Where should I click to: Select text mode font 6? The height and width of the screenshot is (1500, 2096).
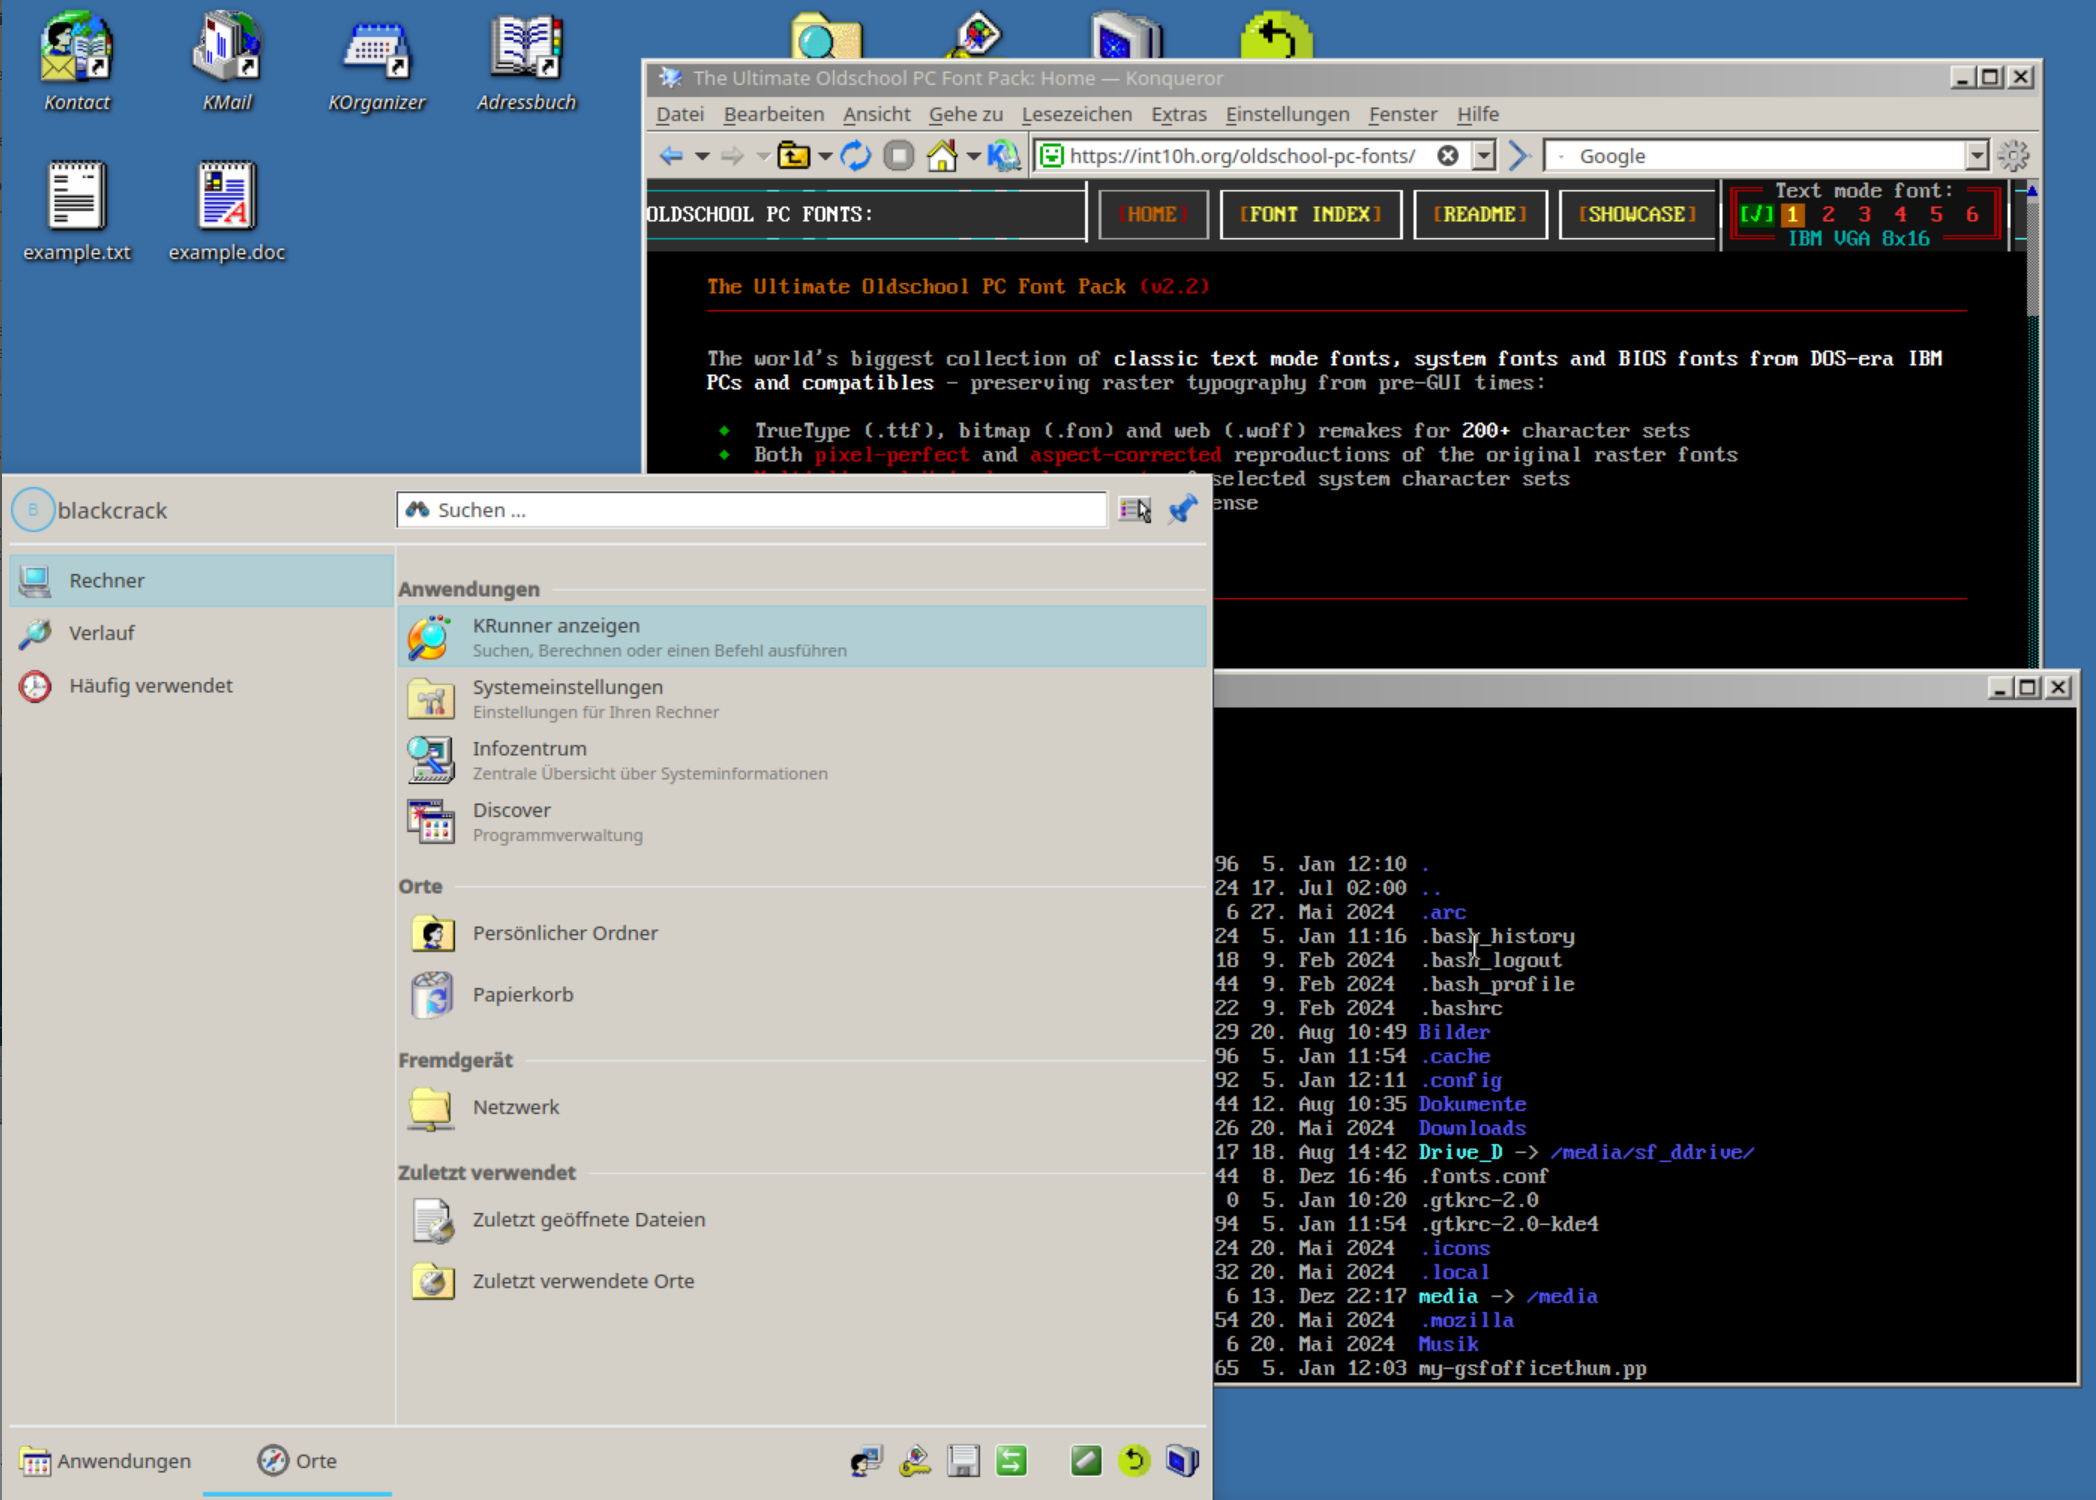[1972, 214]
